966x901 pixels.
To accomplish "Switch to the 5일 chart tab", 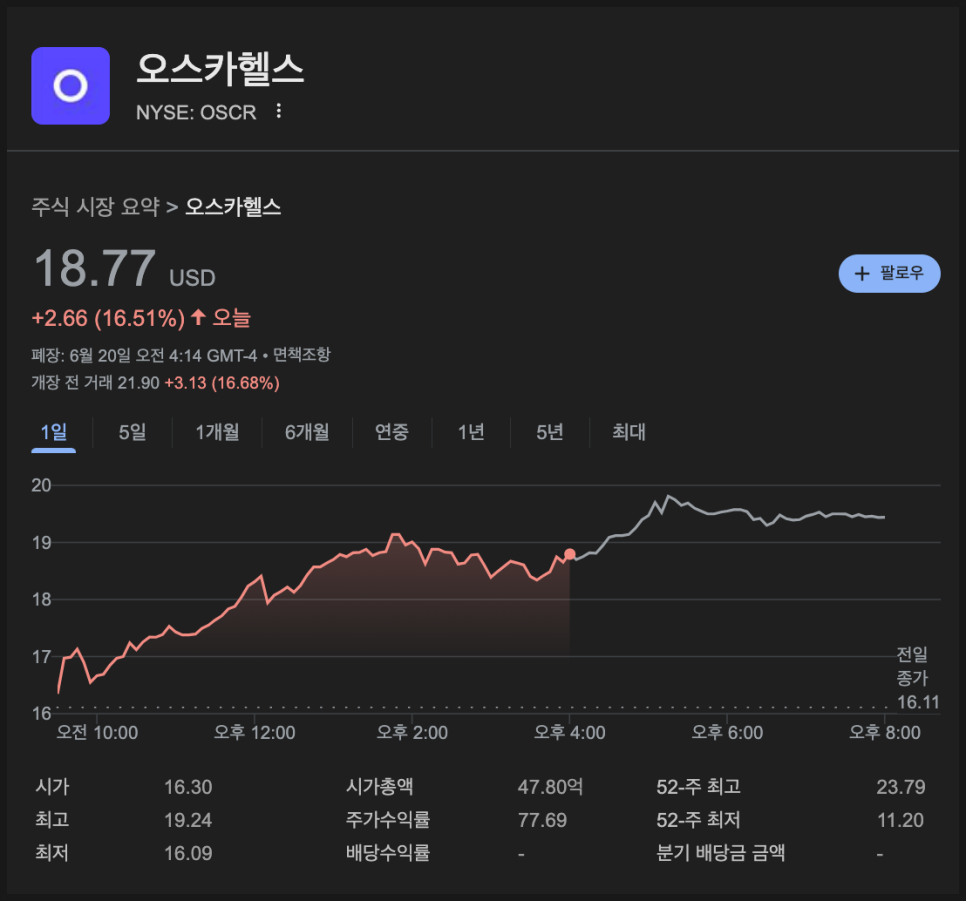I will point(132,432).
